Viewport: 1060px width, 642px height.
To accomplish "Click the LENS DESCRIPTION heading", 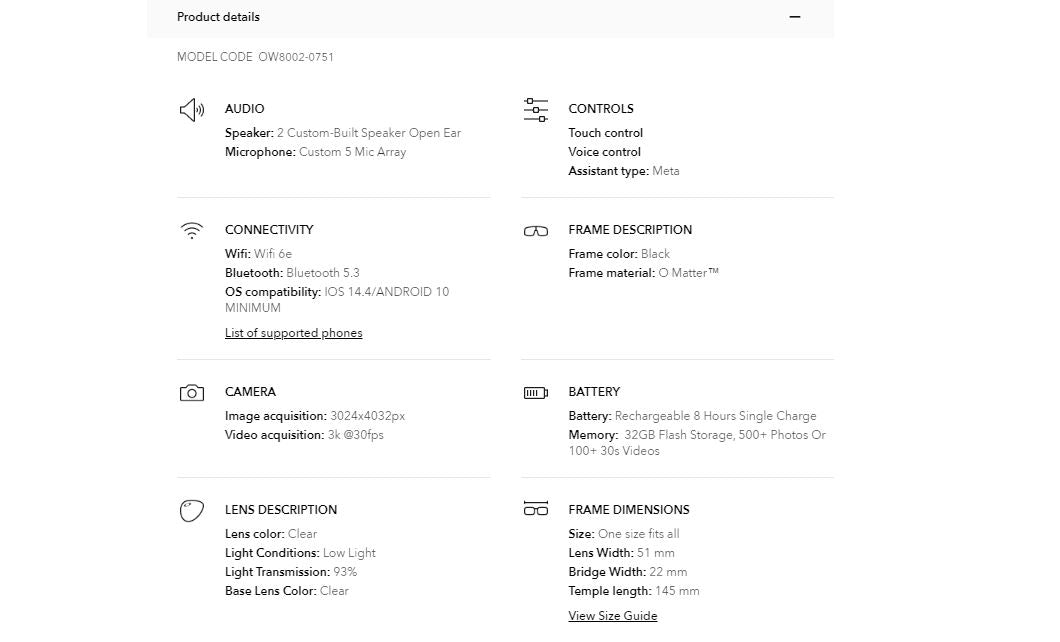I will (x=280, y=510).
